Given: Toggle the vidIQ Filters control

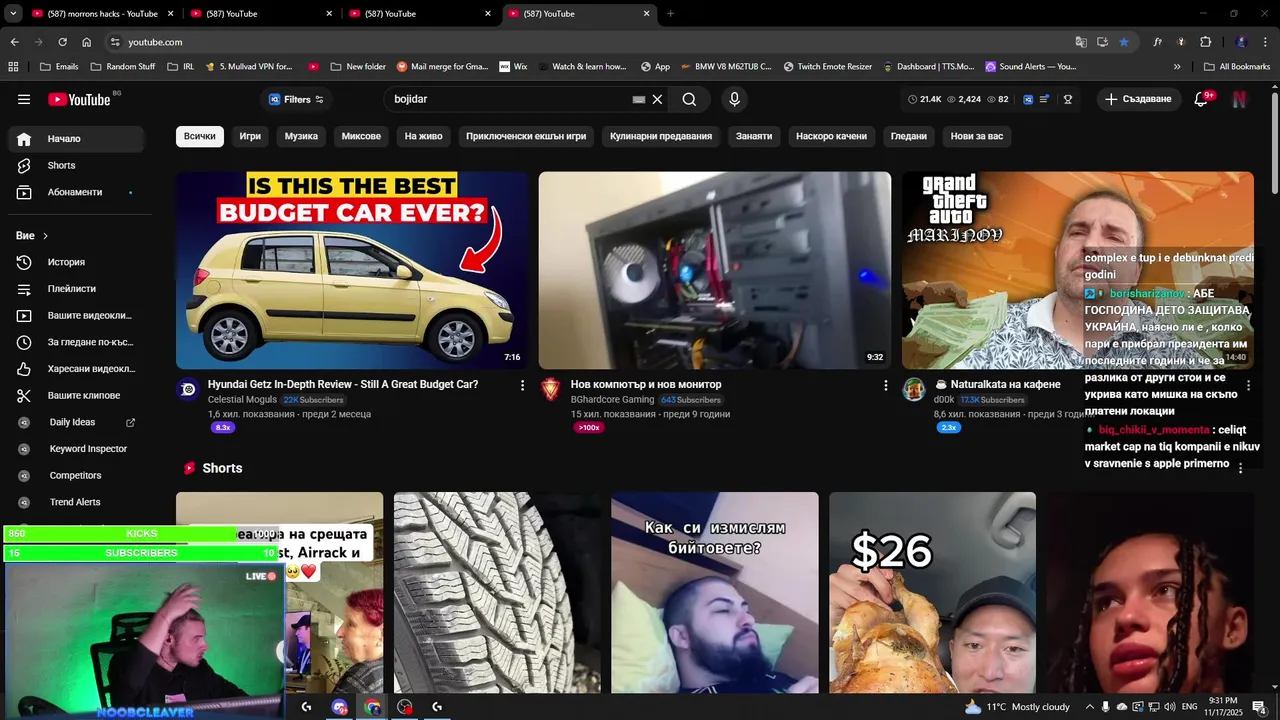Looking at the screenshot, I should (x=297, y=99).
